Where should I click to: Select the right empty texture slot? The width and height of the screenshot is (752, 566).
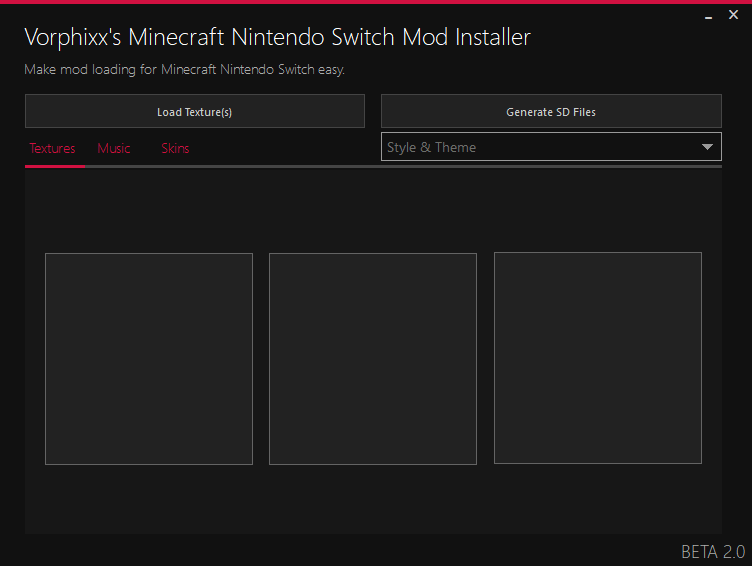[x=597, y=358]
